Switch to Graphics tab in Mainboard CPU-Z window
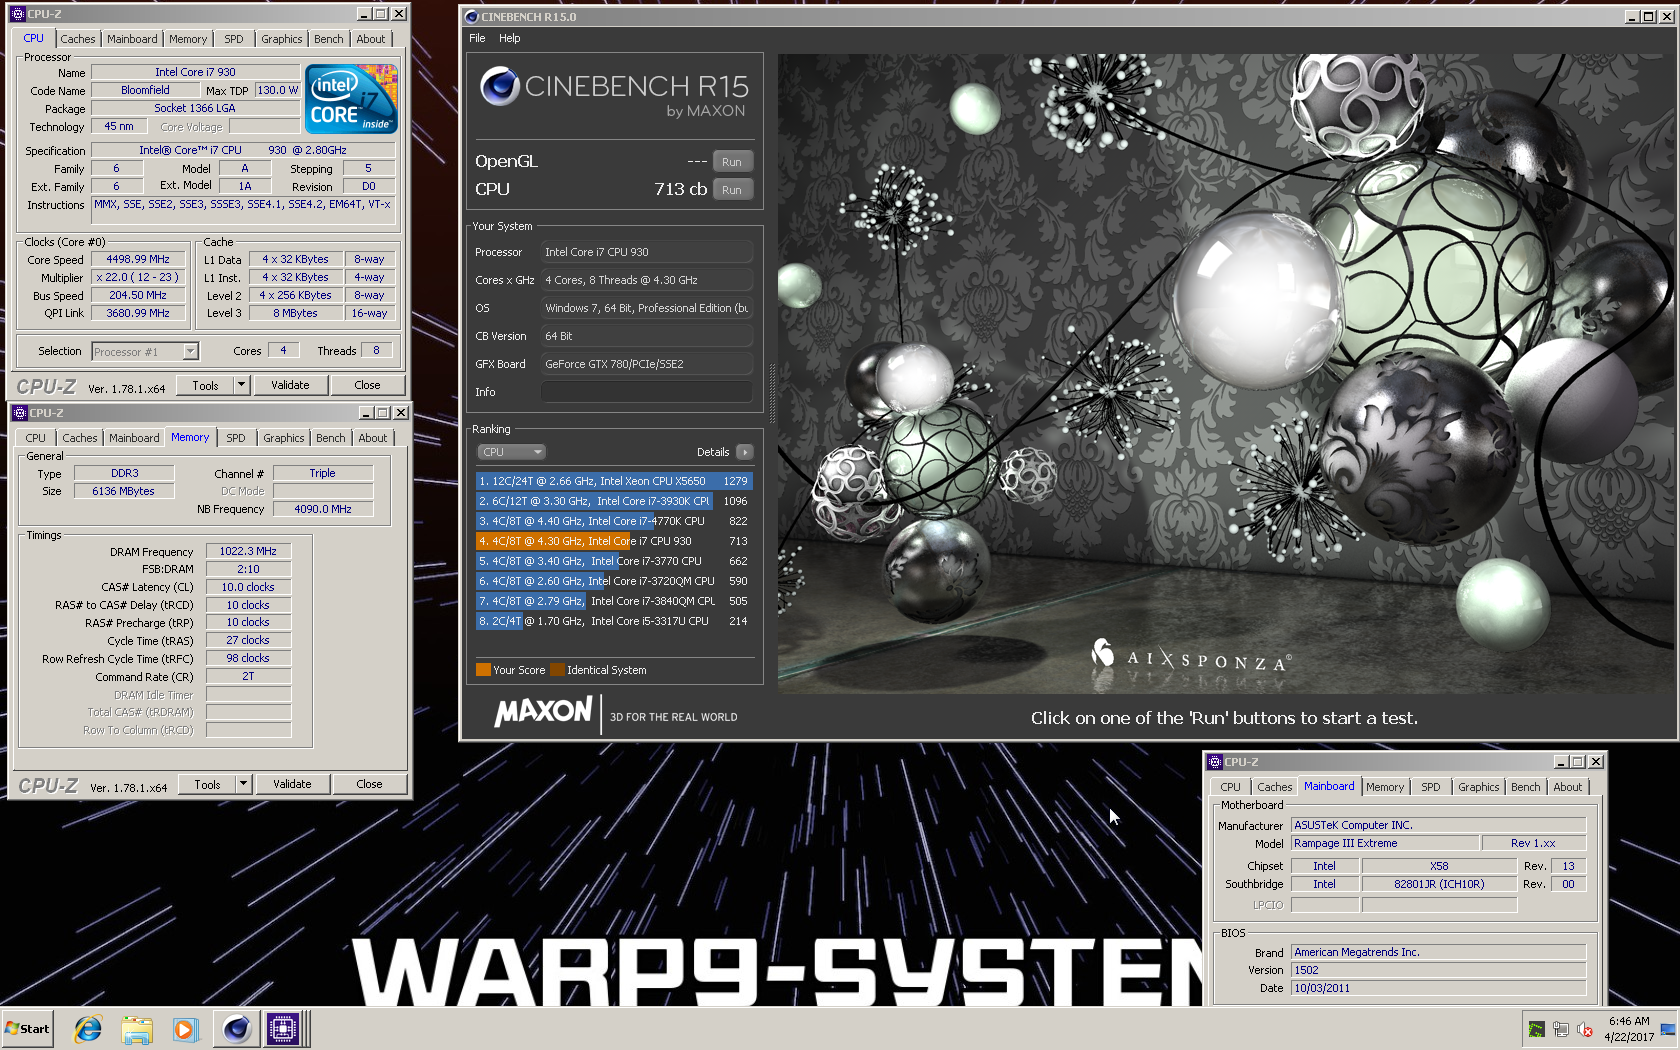 point(1478,787)
